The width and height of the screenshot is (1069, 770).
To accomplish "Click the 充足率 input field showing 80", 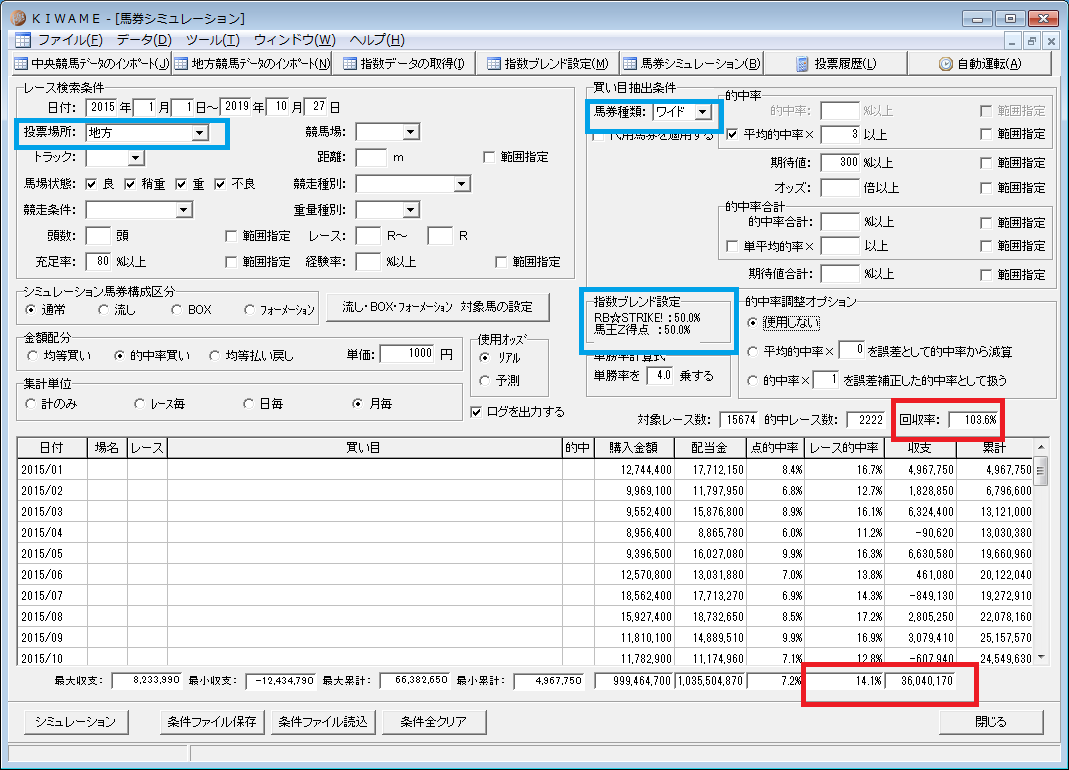I will click(98, 261).
